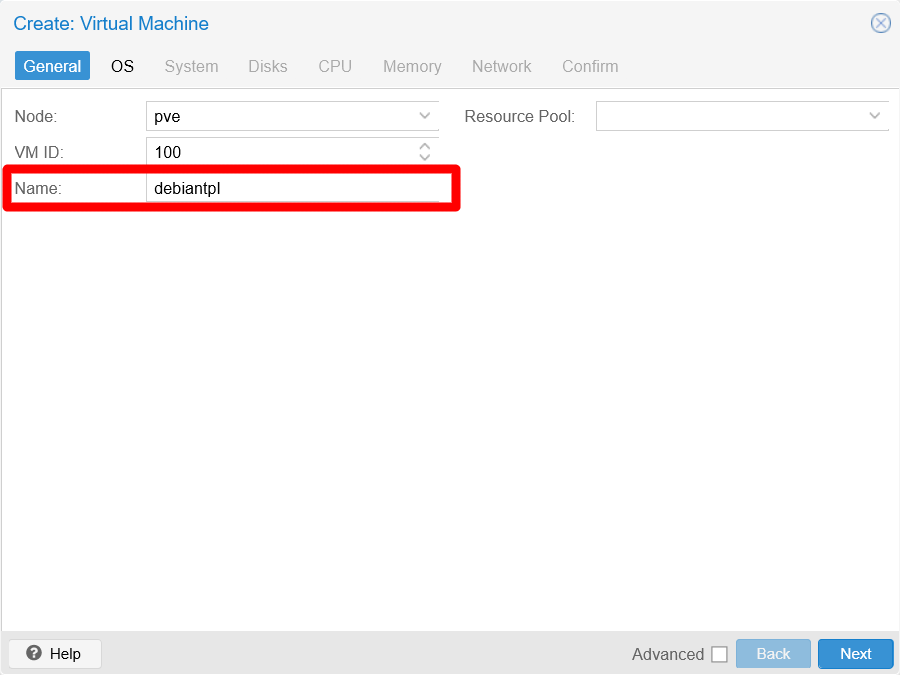Enable the Advanced checkbox

click(x=720, y=653)
